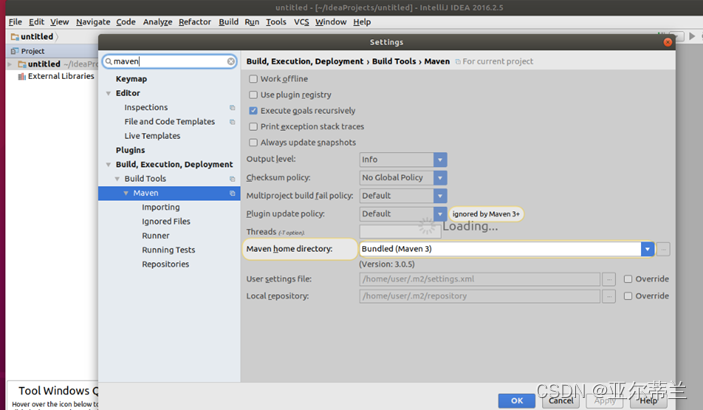703x410 pixels.
Task: Click the project-level icon beside Build Tools
Action: pyautogui.click(x=232, y=179)
